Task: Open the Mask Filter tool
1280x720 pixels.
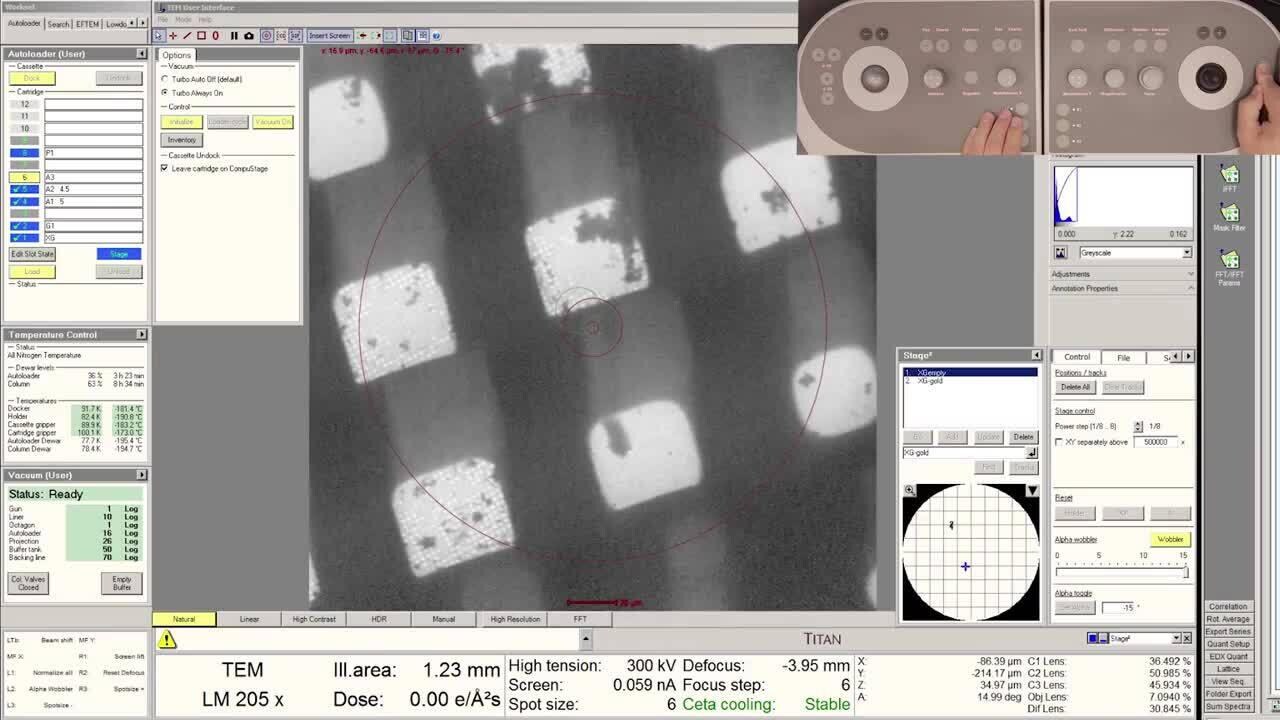Action: (x=1229, y=217)
